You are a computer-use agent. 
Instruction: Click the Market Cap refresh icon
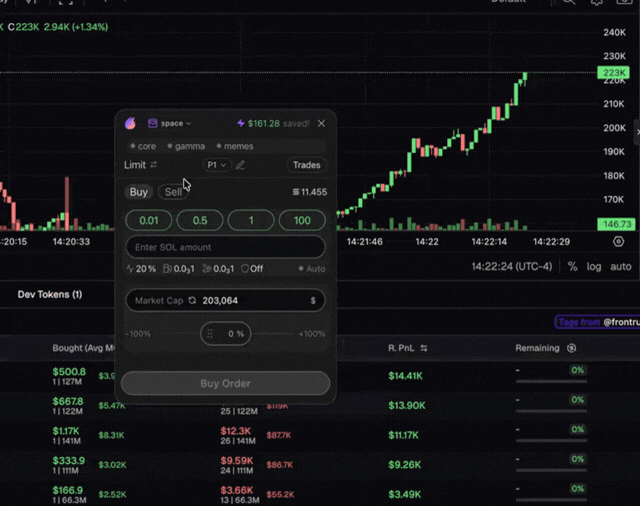pos(192,300)
